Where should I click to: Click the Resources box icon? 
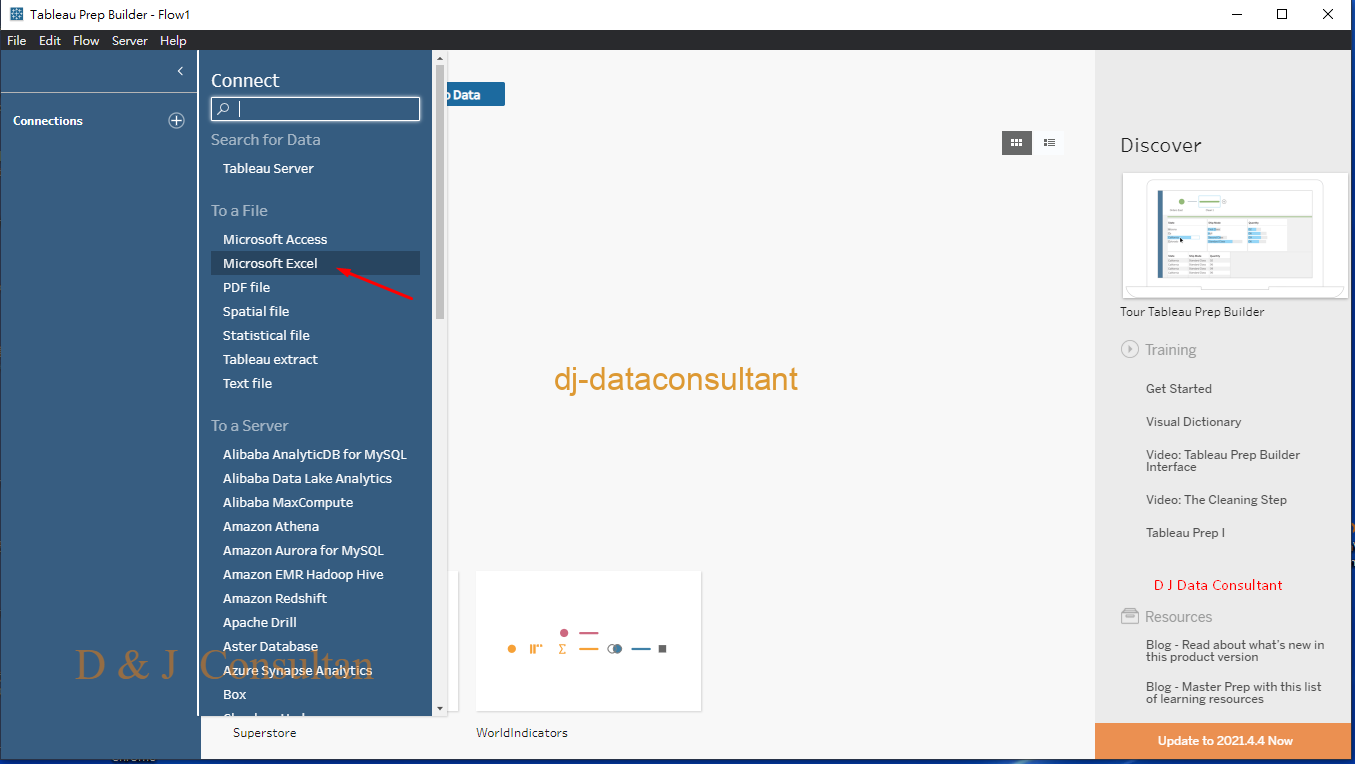pos(1130,617)
